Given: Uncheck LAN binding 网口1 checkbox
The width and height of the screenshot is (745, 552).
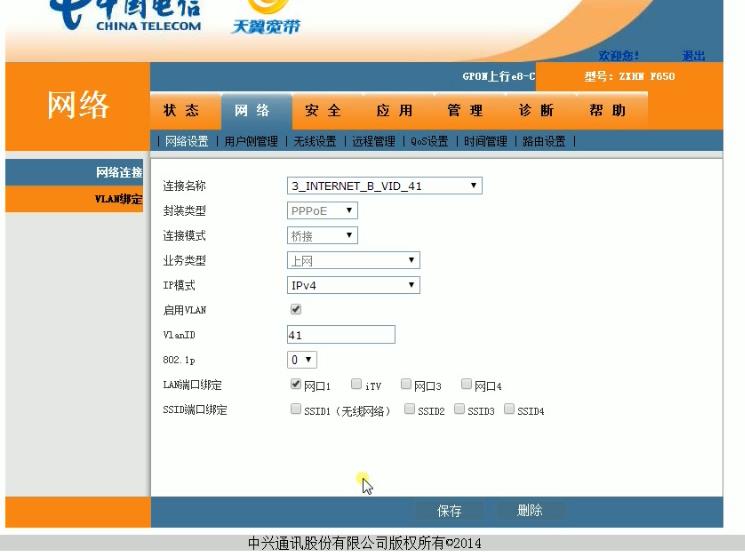Looking at the screenshot, I should [x=295, y=384].
